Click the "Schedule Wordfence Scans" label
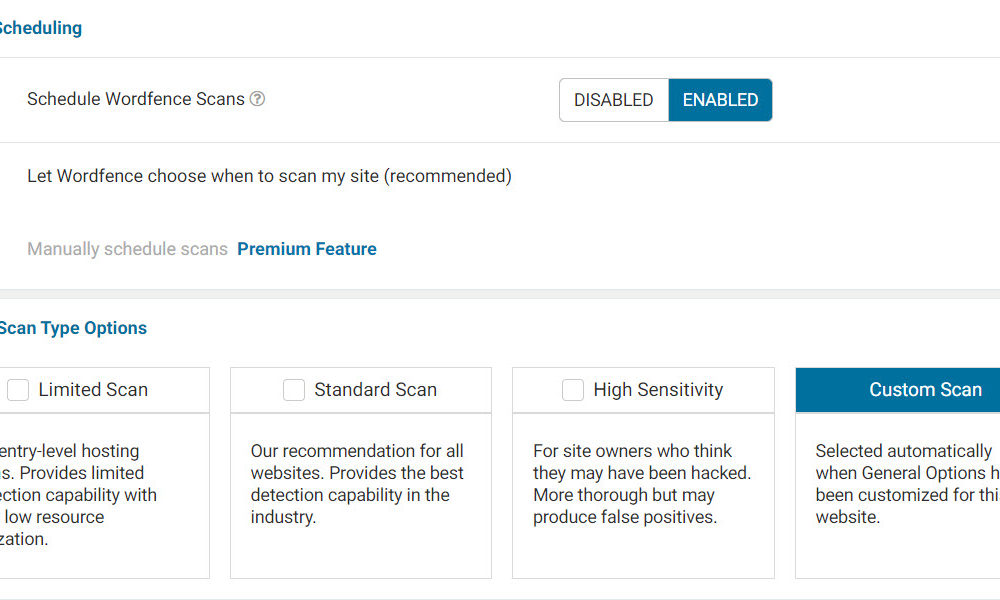1000x600 pixels. tap(136, 99)
